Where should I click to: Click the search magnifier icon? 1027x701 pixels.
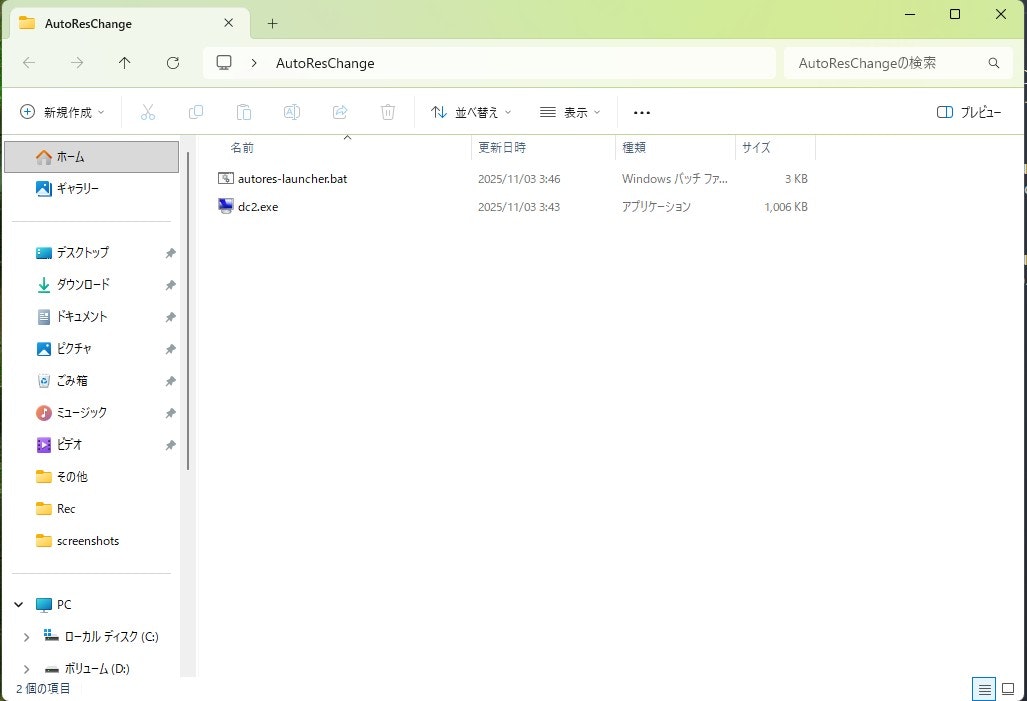[994, 63]
